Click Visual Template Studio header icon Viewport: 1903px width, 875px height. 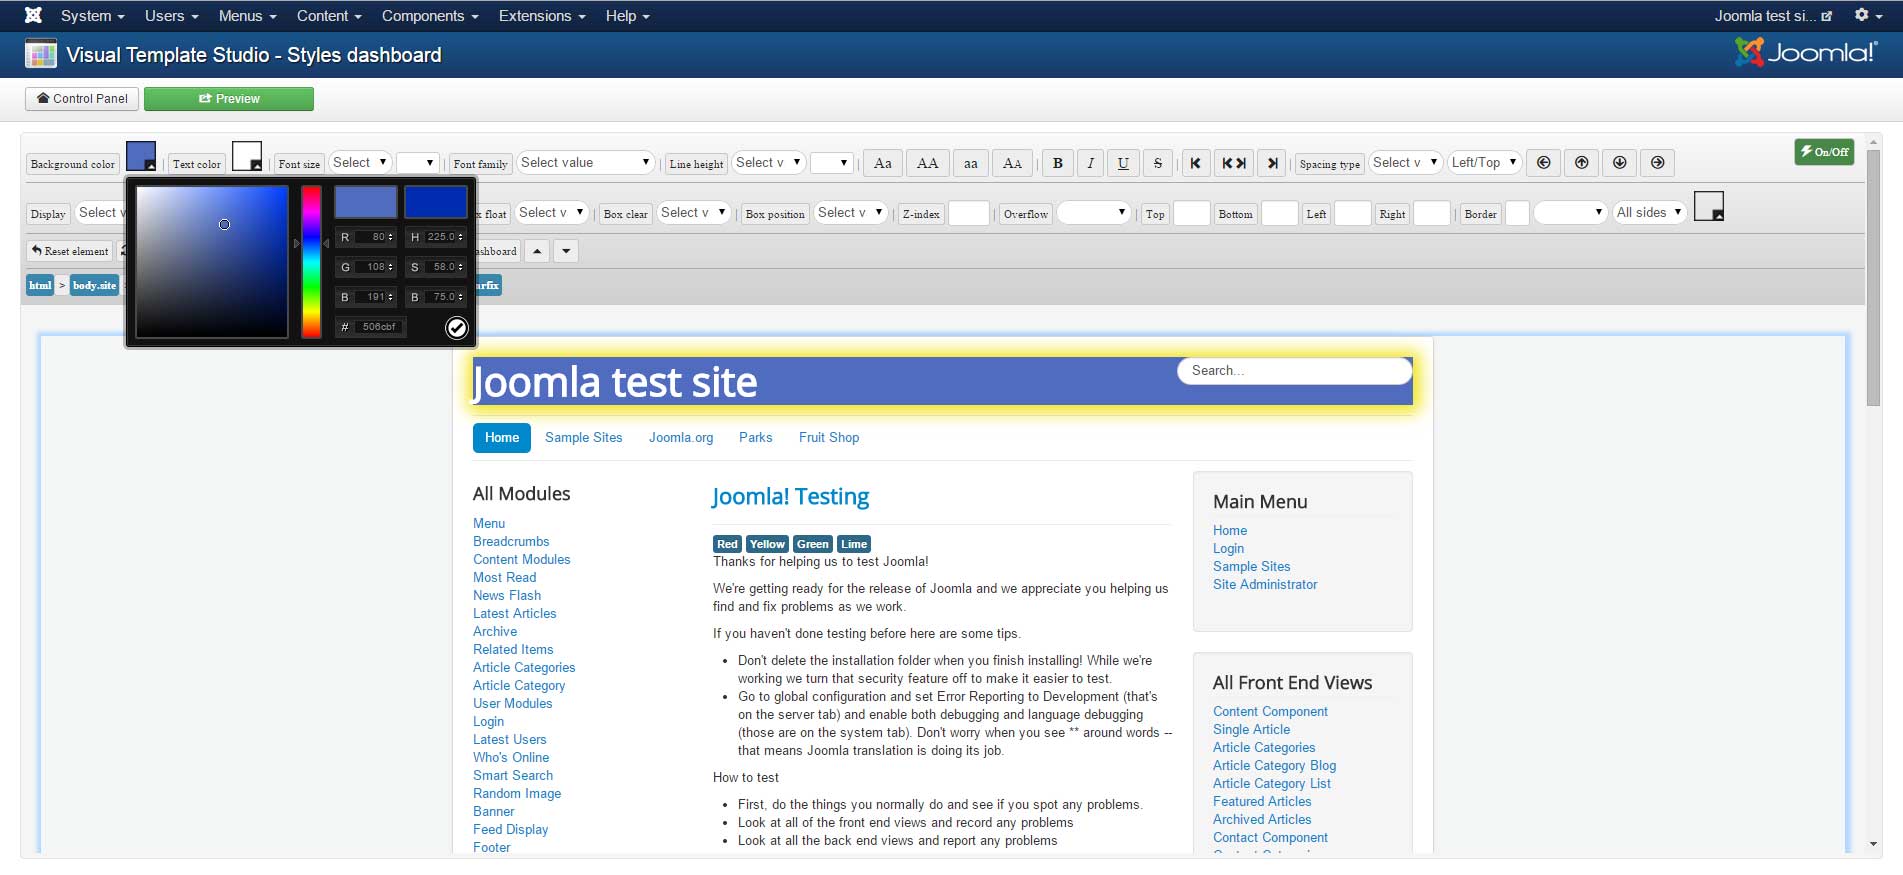(41, 54)
